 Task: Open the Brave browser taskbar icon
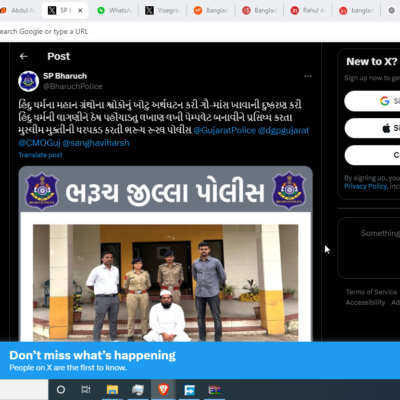[163, 389]
